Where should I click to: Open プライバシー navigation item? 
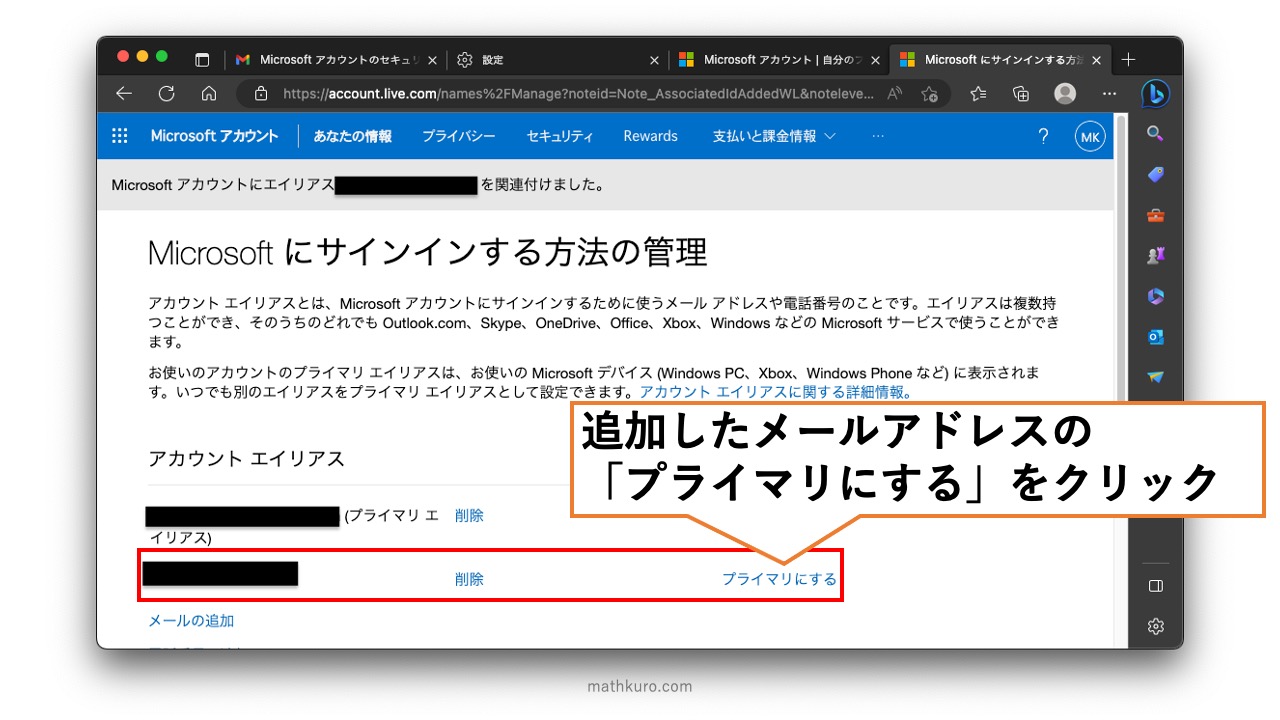pos(458,136)
